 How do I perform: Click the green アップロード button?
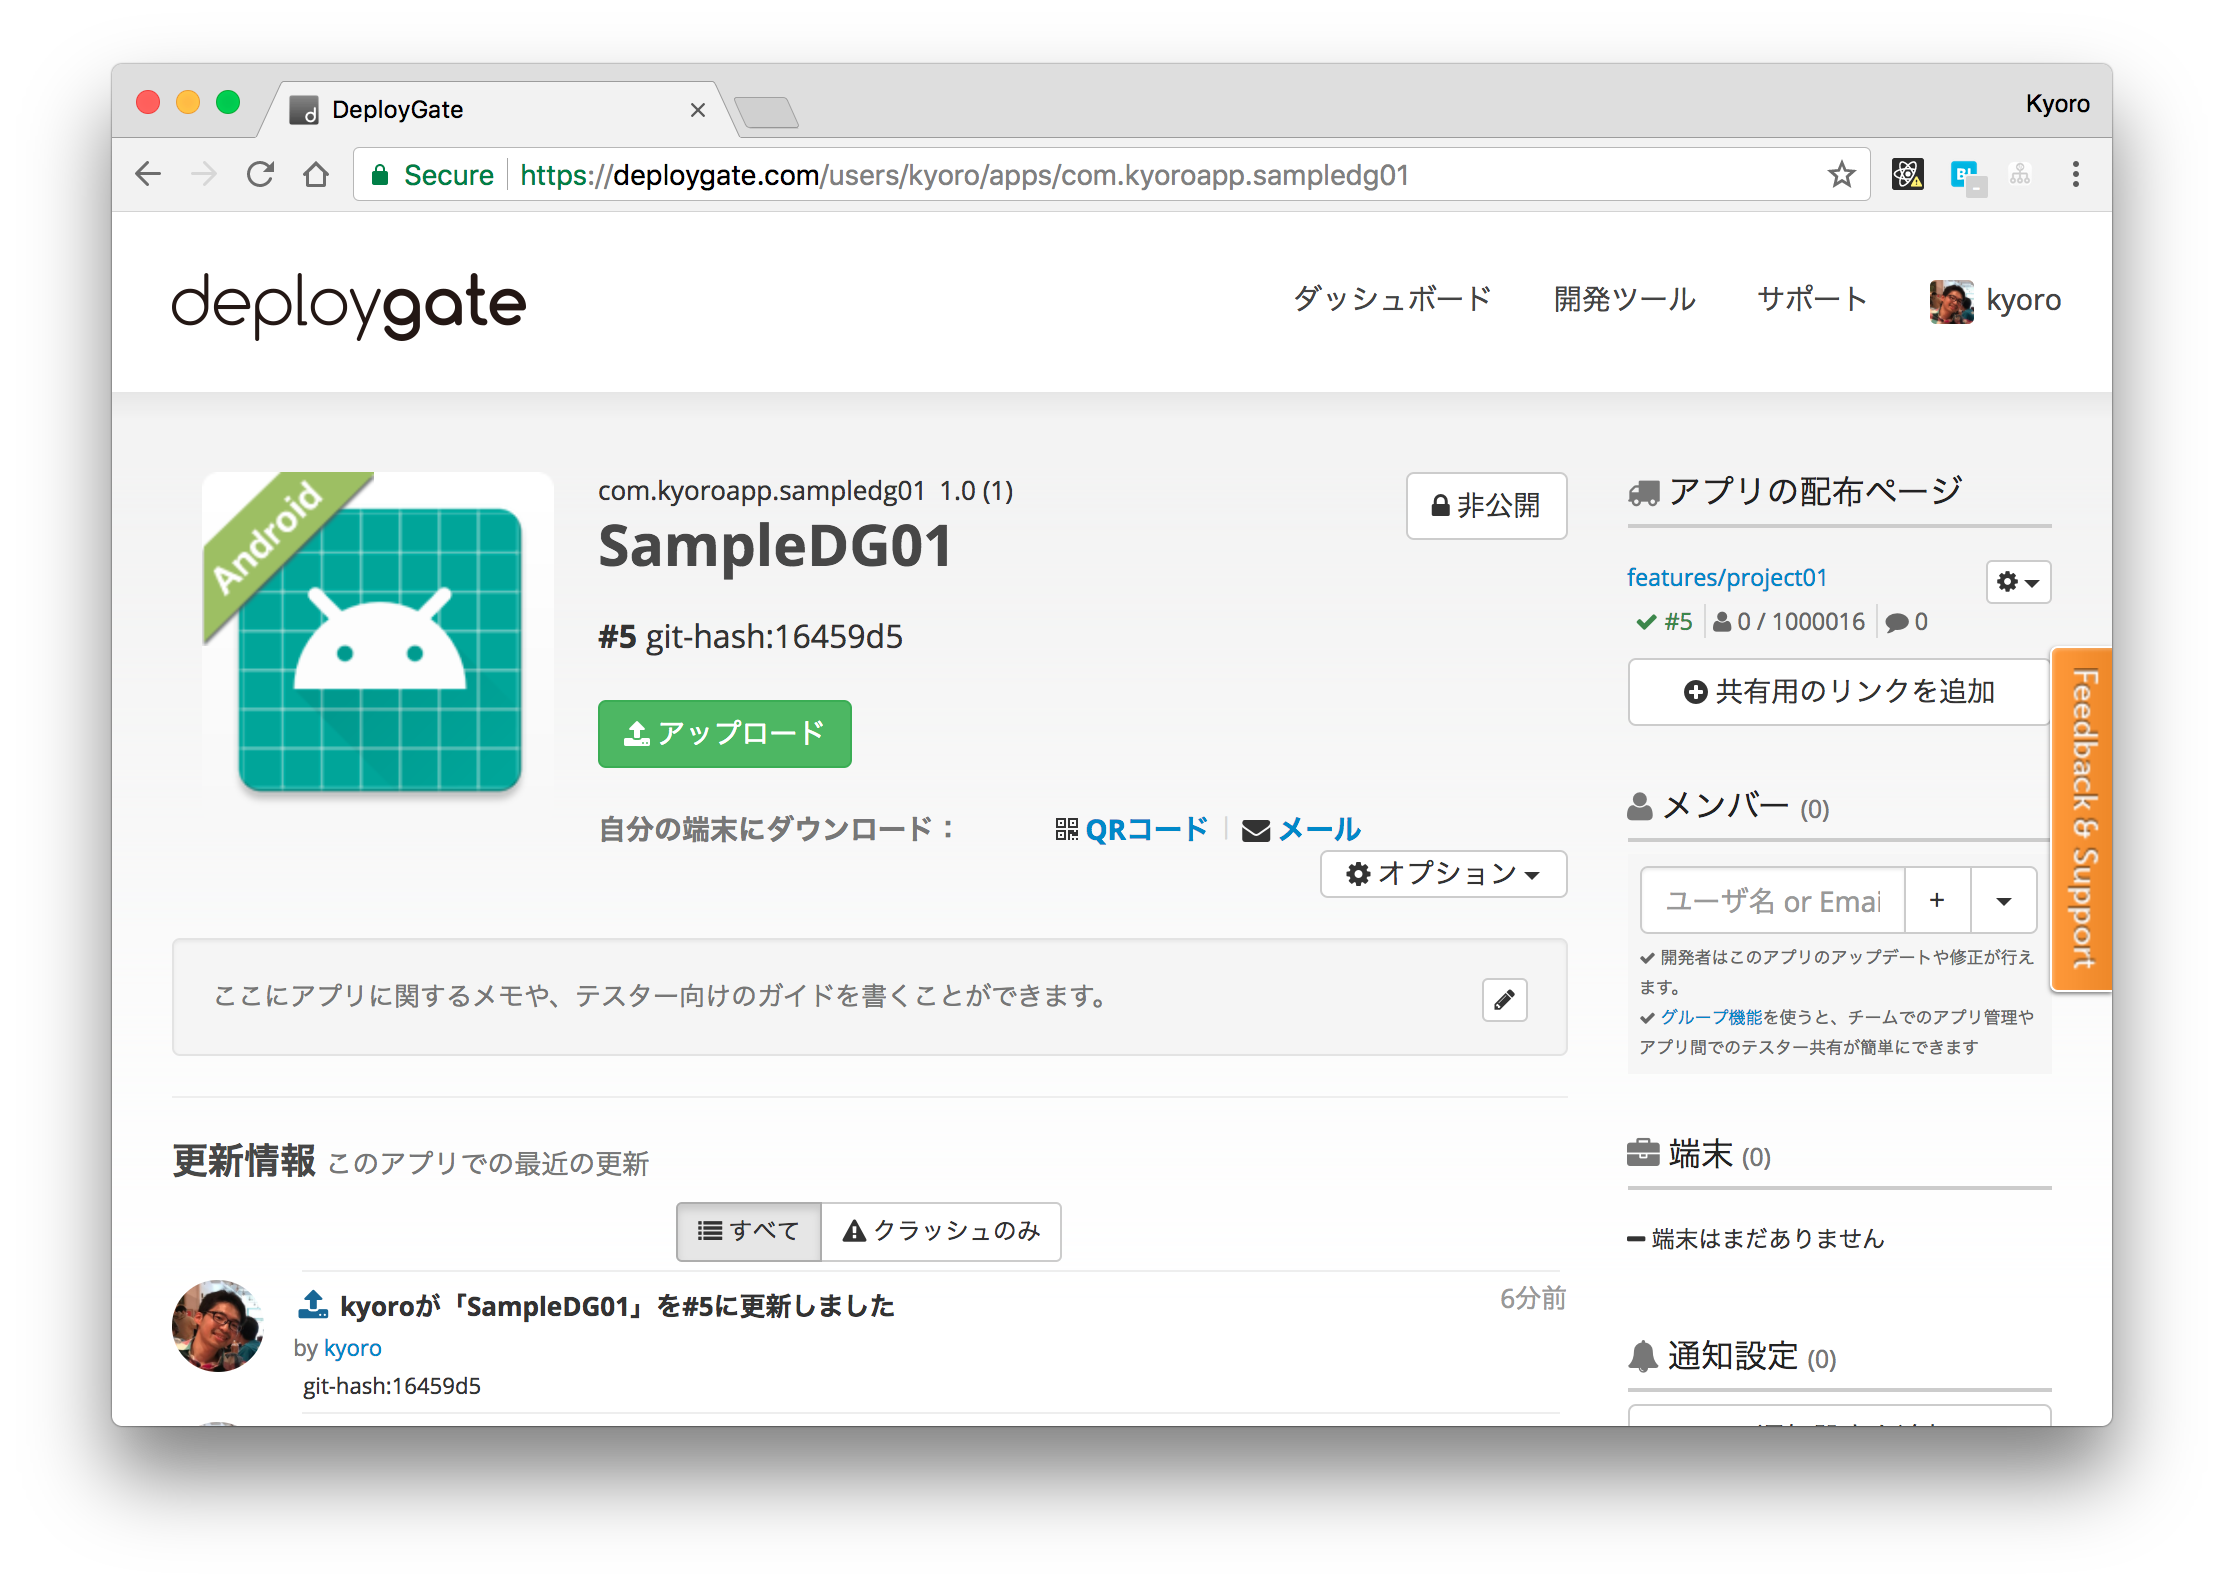pyautogui.click(x=724, y=734)
